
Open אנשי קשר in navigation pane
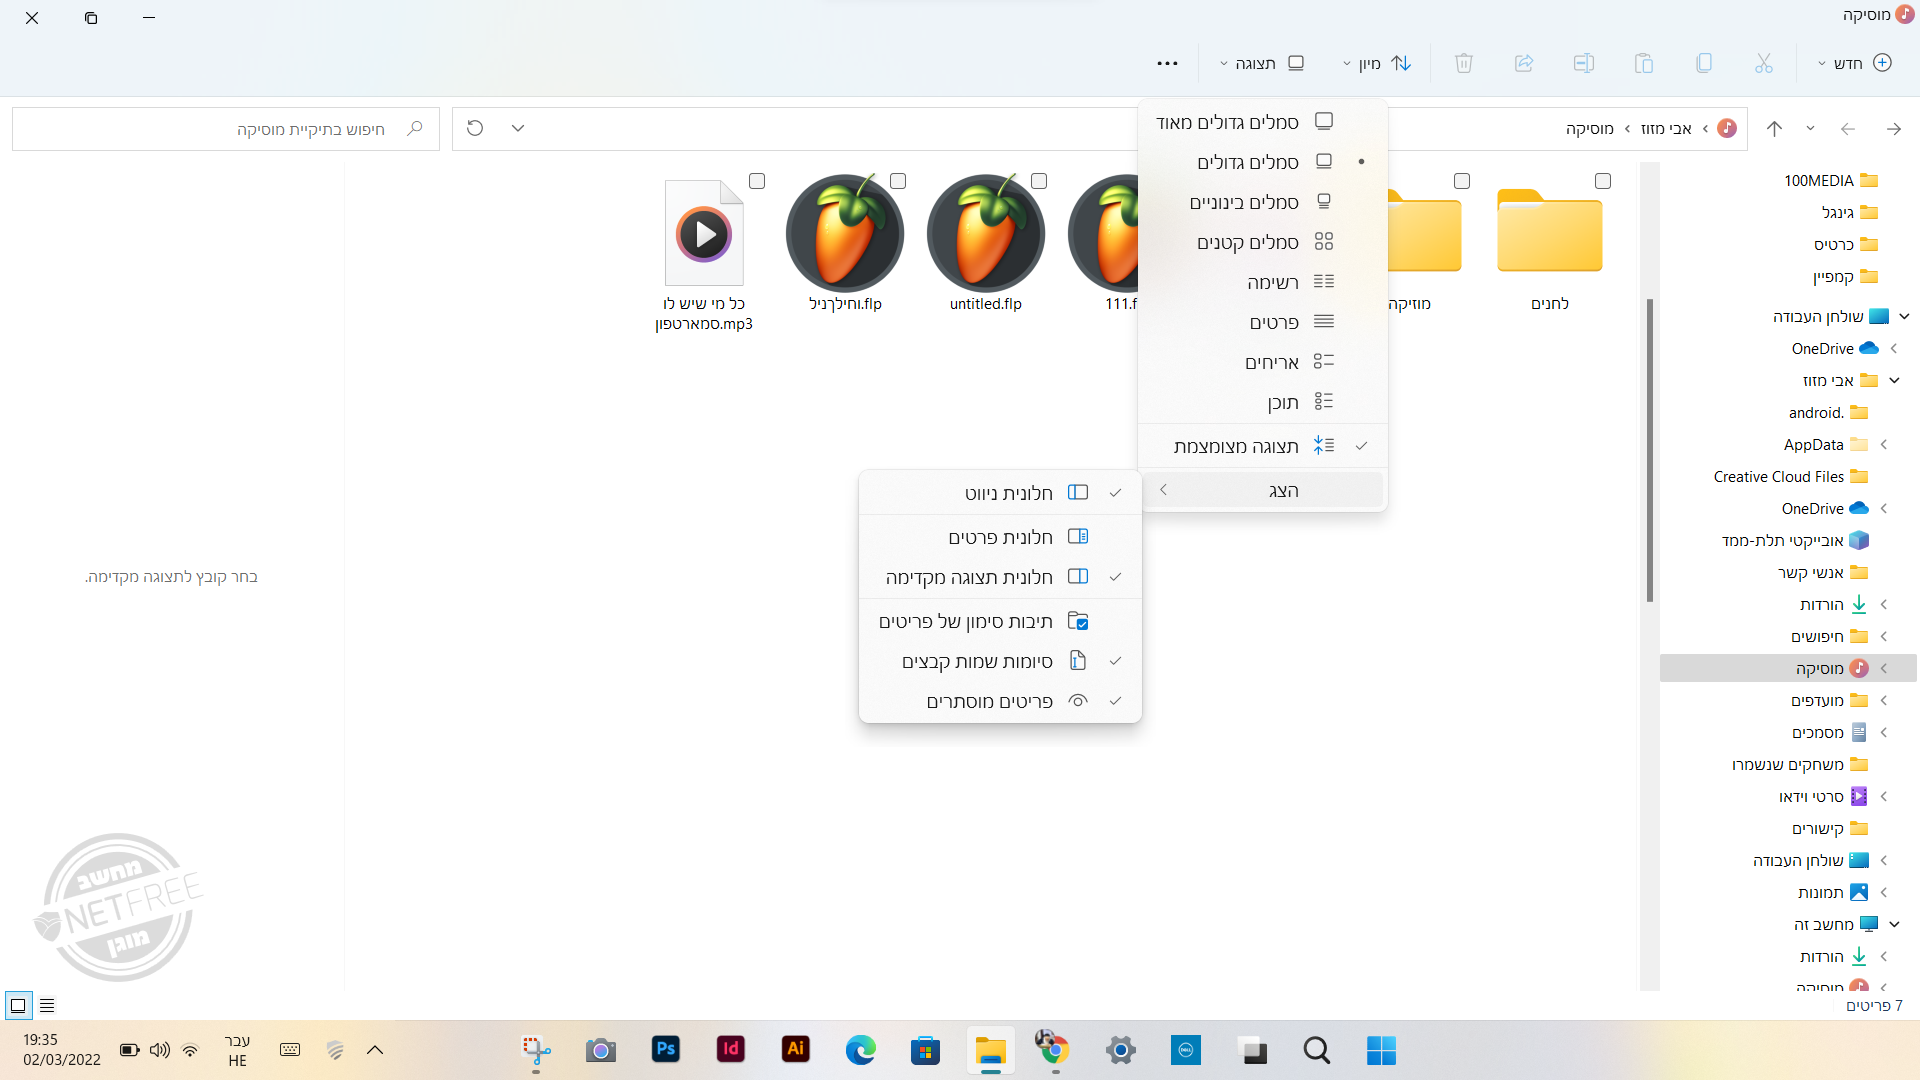(x=1822, y=572)
